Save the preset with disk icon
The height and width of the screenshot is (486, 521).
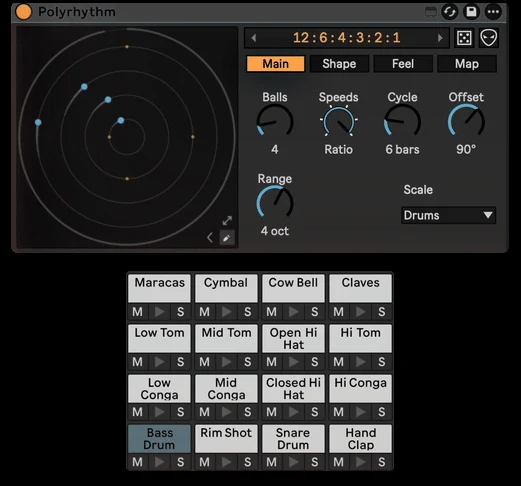point(471,12)
